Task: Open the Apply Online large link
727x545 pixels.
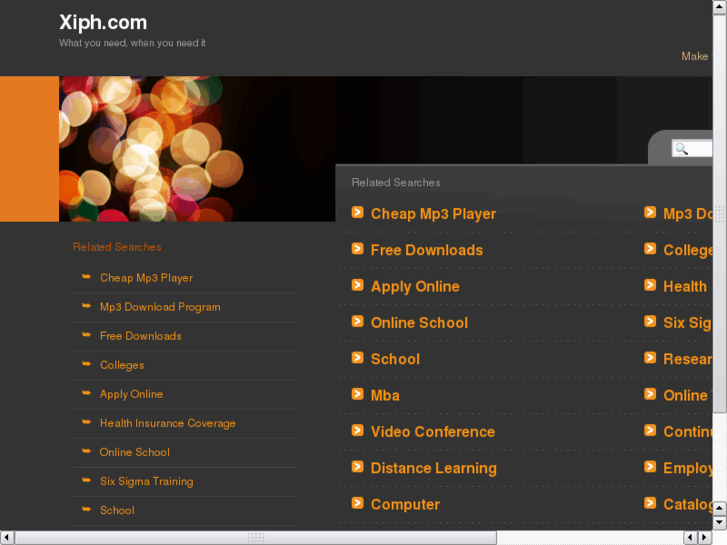Action: coord(415,287)
